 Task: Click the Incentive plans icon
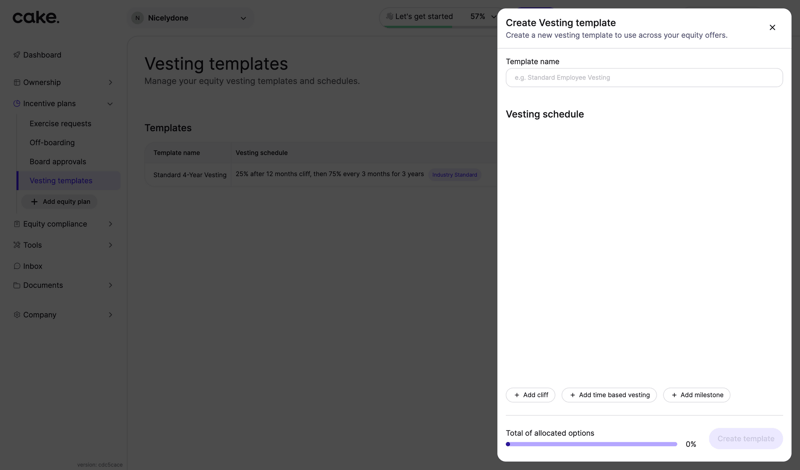click(x=17, y=104)
